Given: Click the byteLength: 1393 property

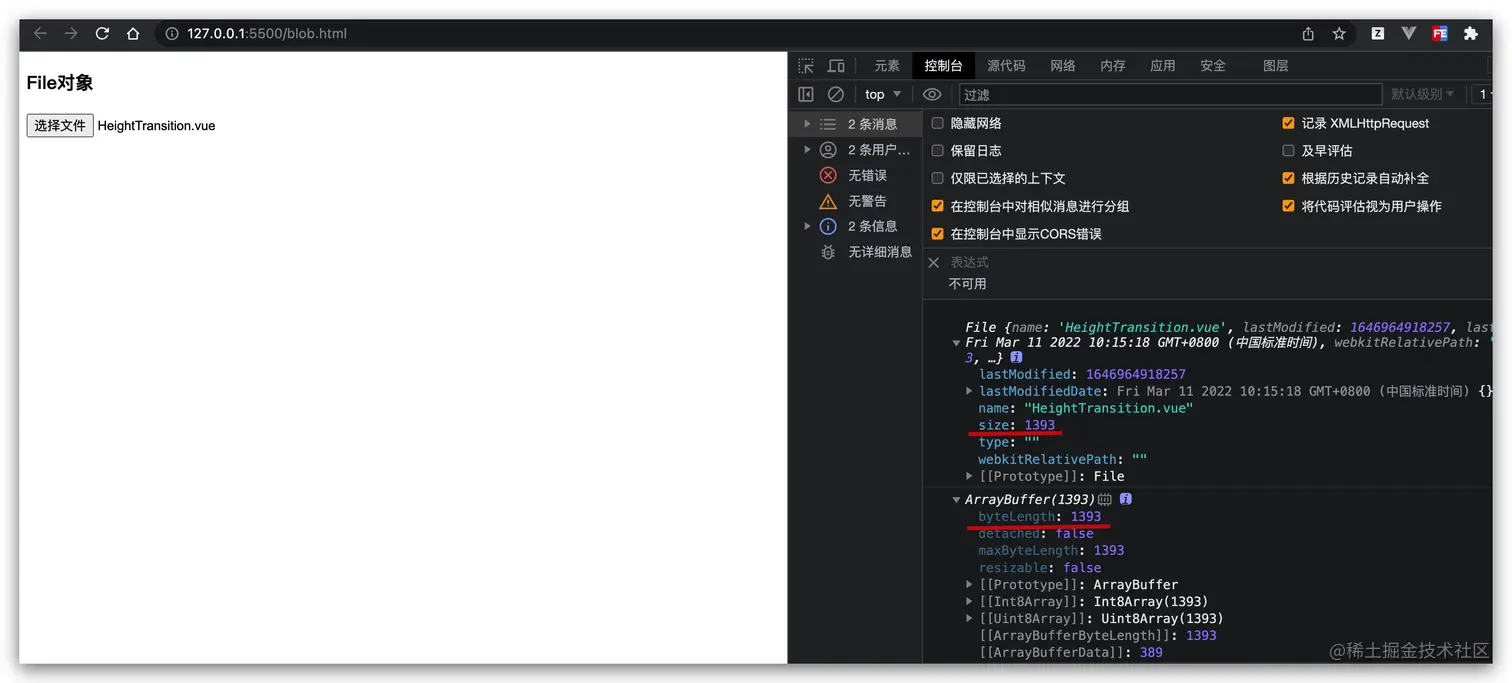Looking at the screenshot, I should click(1040, 516).
